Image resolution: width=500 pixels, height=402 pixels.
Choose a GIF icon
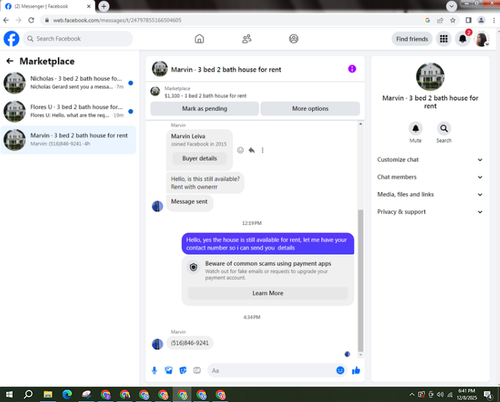pos(197,370)
